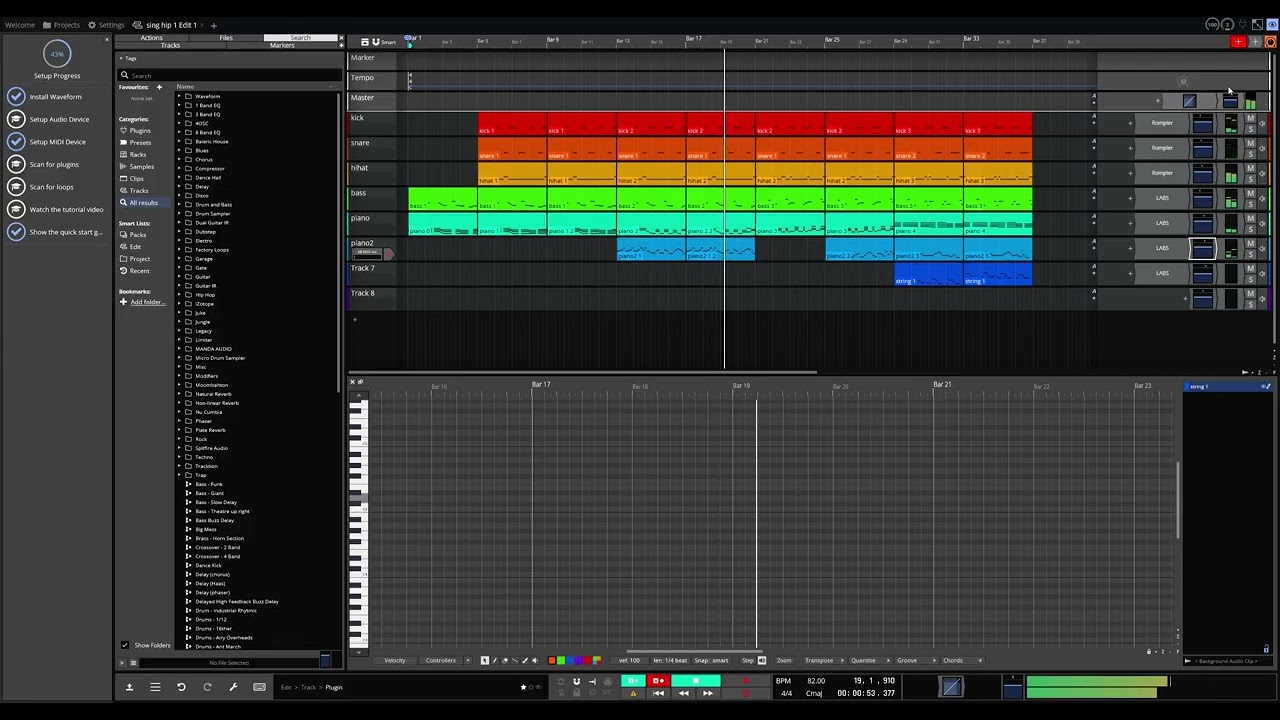Switch to the Actions tab
The image size is (1280, 720).
pos(152,38)
